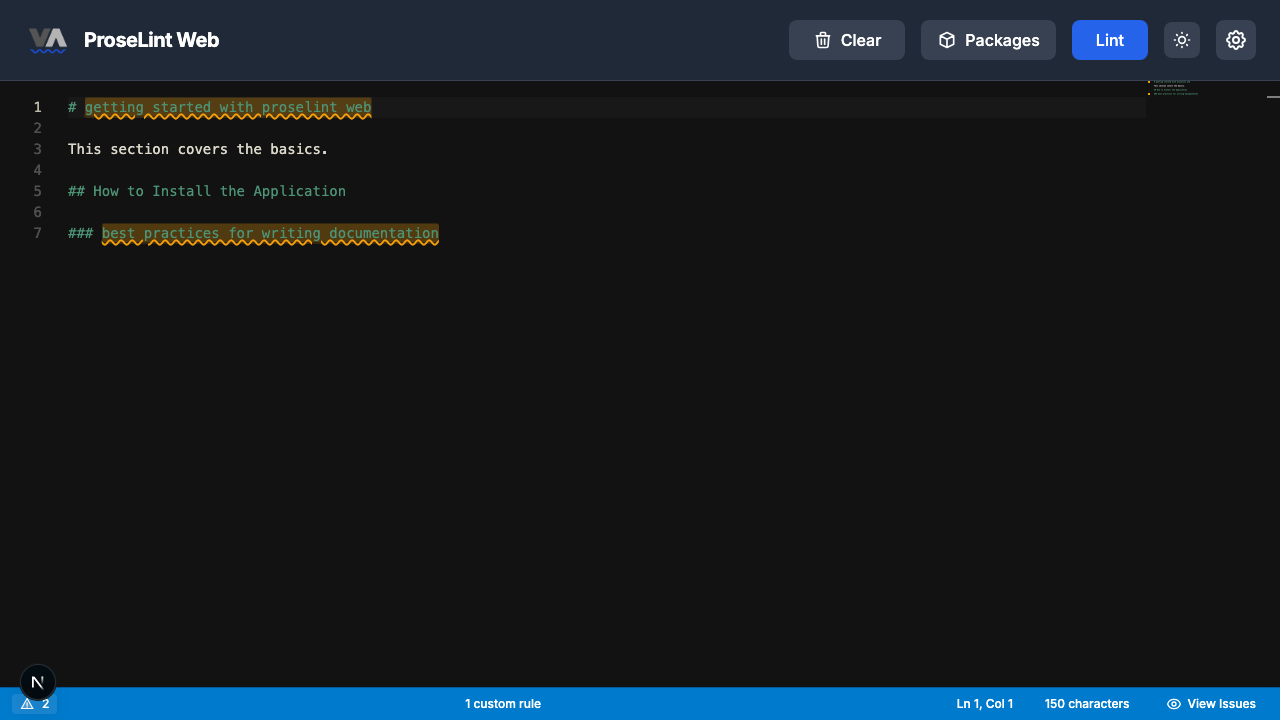Open the Packages manager
This screenshot has height=720, width=1280.
pos(988,40)
